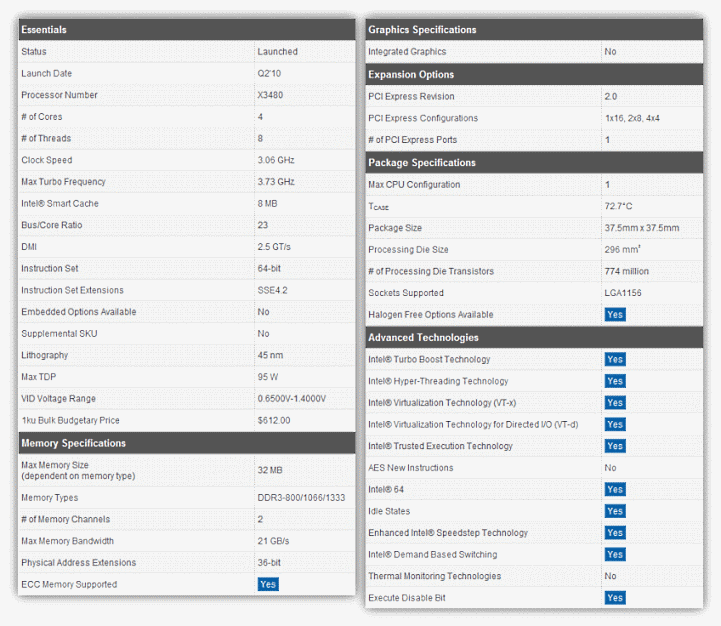This screenshot has height=626, width=721.
Task: Select the Advanced Technologies section header
Action: tap(534, 337)
